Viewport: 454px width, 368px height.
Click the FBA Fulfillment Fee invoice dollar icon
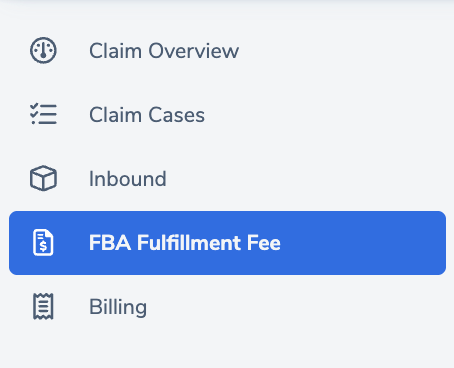pos(43,242)
